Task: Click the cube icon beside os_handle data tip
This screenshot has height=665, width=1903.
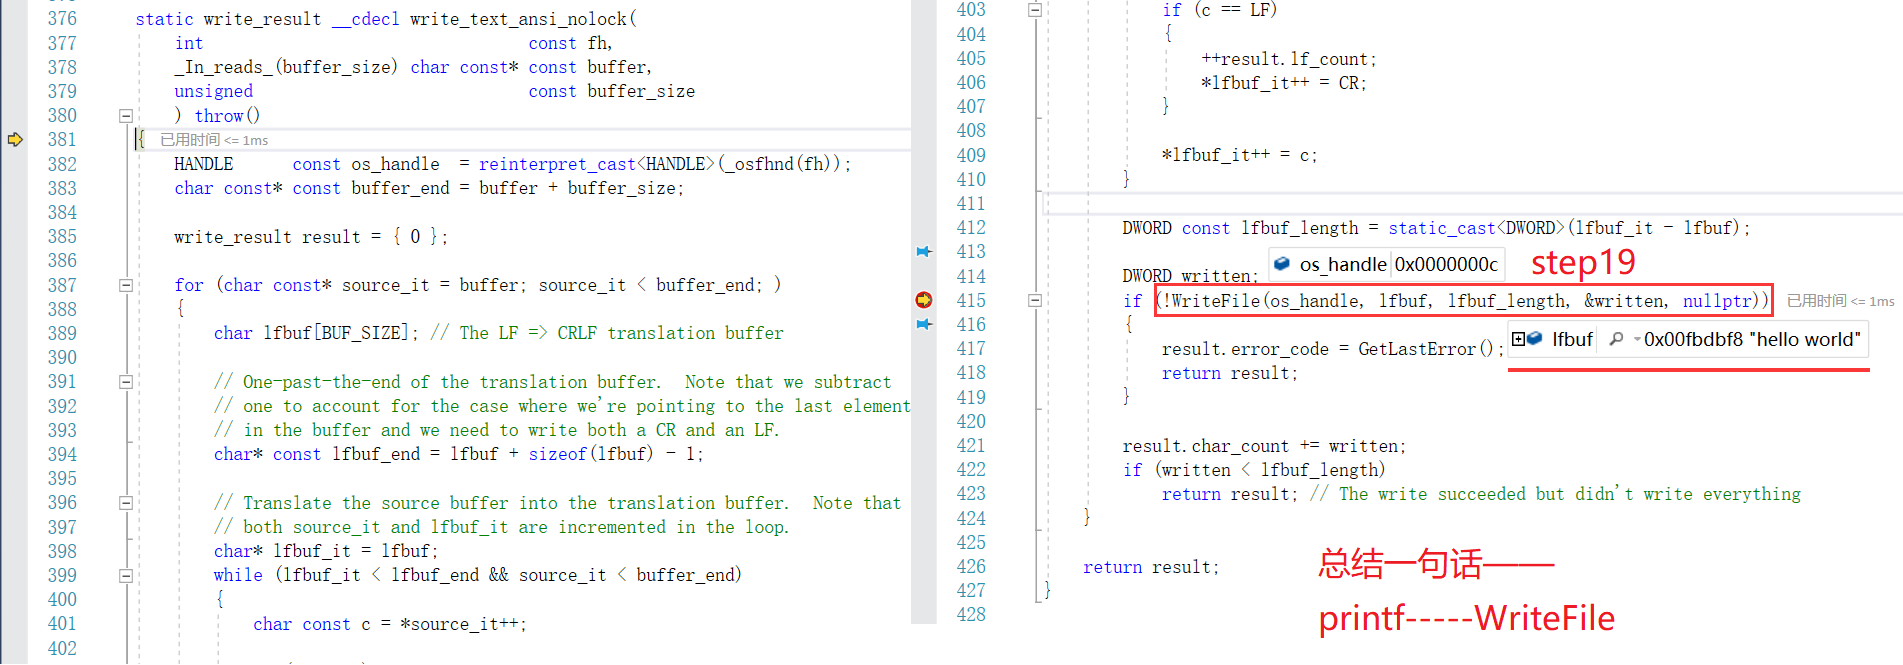Action: [x=1282, y=264]
